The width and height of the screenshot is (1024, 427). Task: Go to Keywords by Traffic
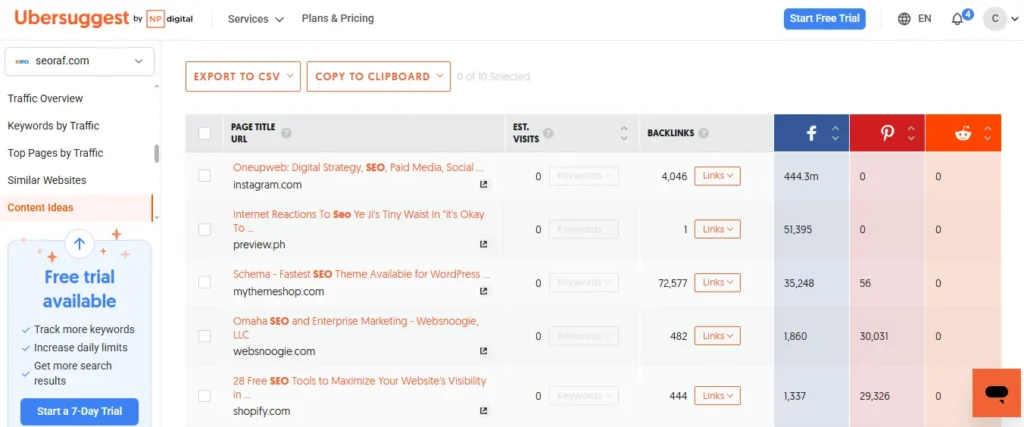pyautogui.click(x=54, y=126)
